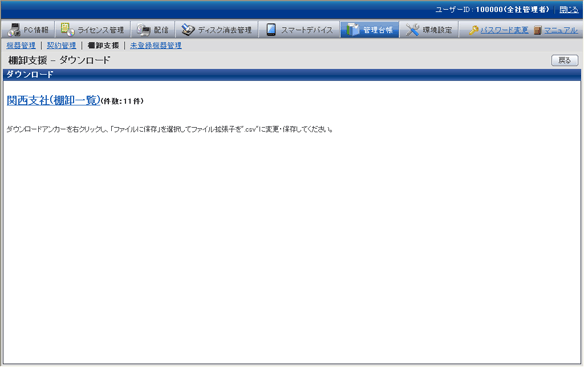Viewport: 584px width, 367px height.
Task: Download 関西支社(棚卸一覧) file link
Action: (x=54, y=100)
